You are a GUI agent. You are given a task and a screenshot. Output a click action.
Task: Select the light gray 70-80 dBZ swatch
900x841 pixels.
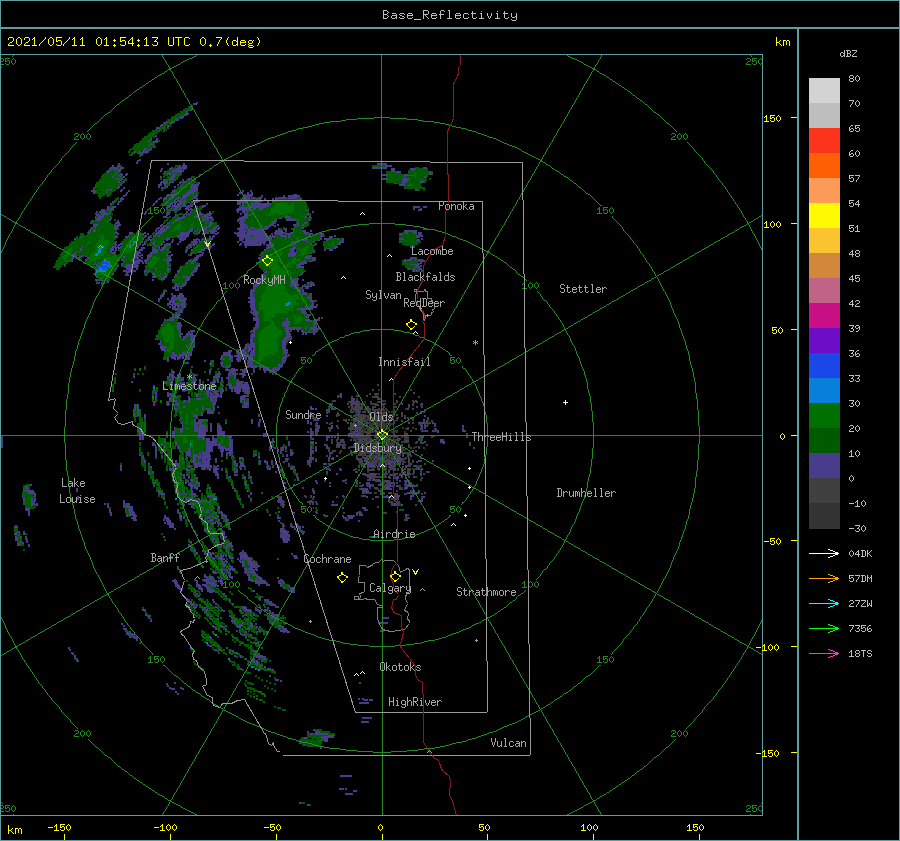pyautogui.click(x=824, y=91)
